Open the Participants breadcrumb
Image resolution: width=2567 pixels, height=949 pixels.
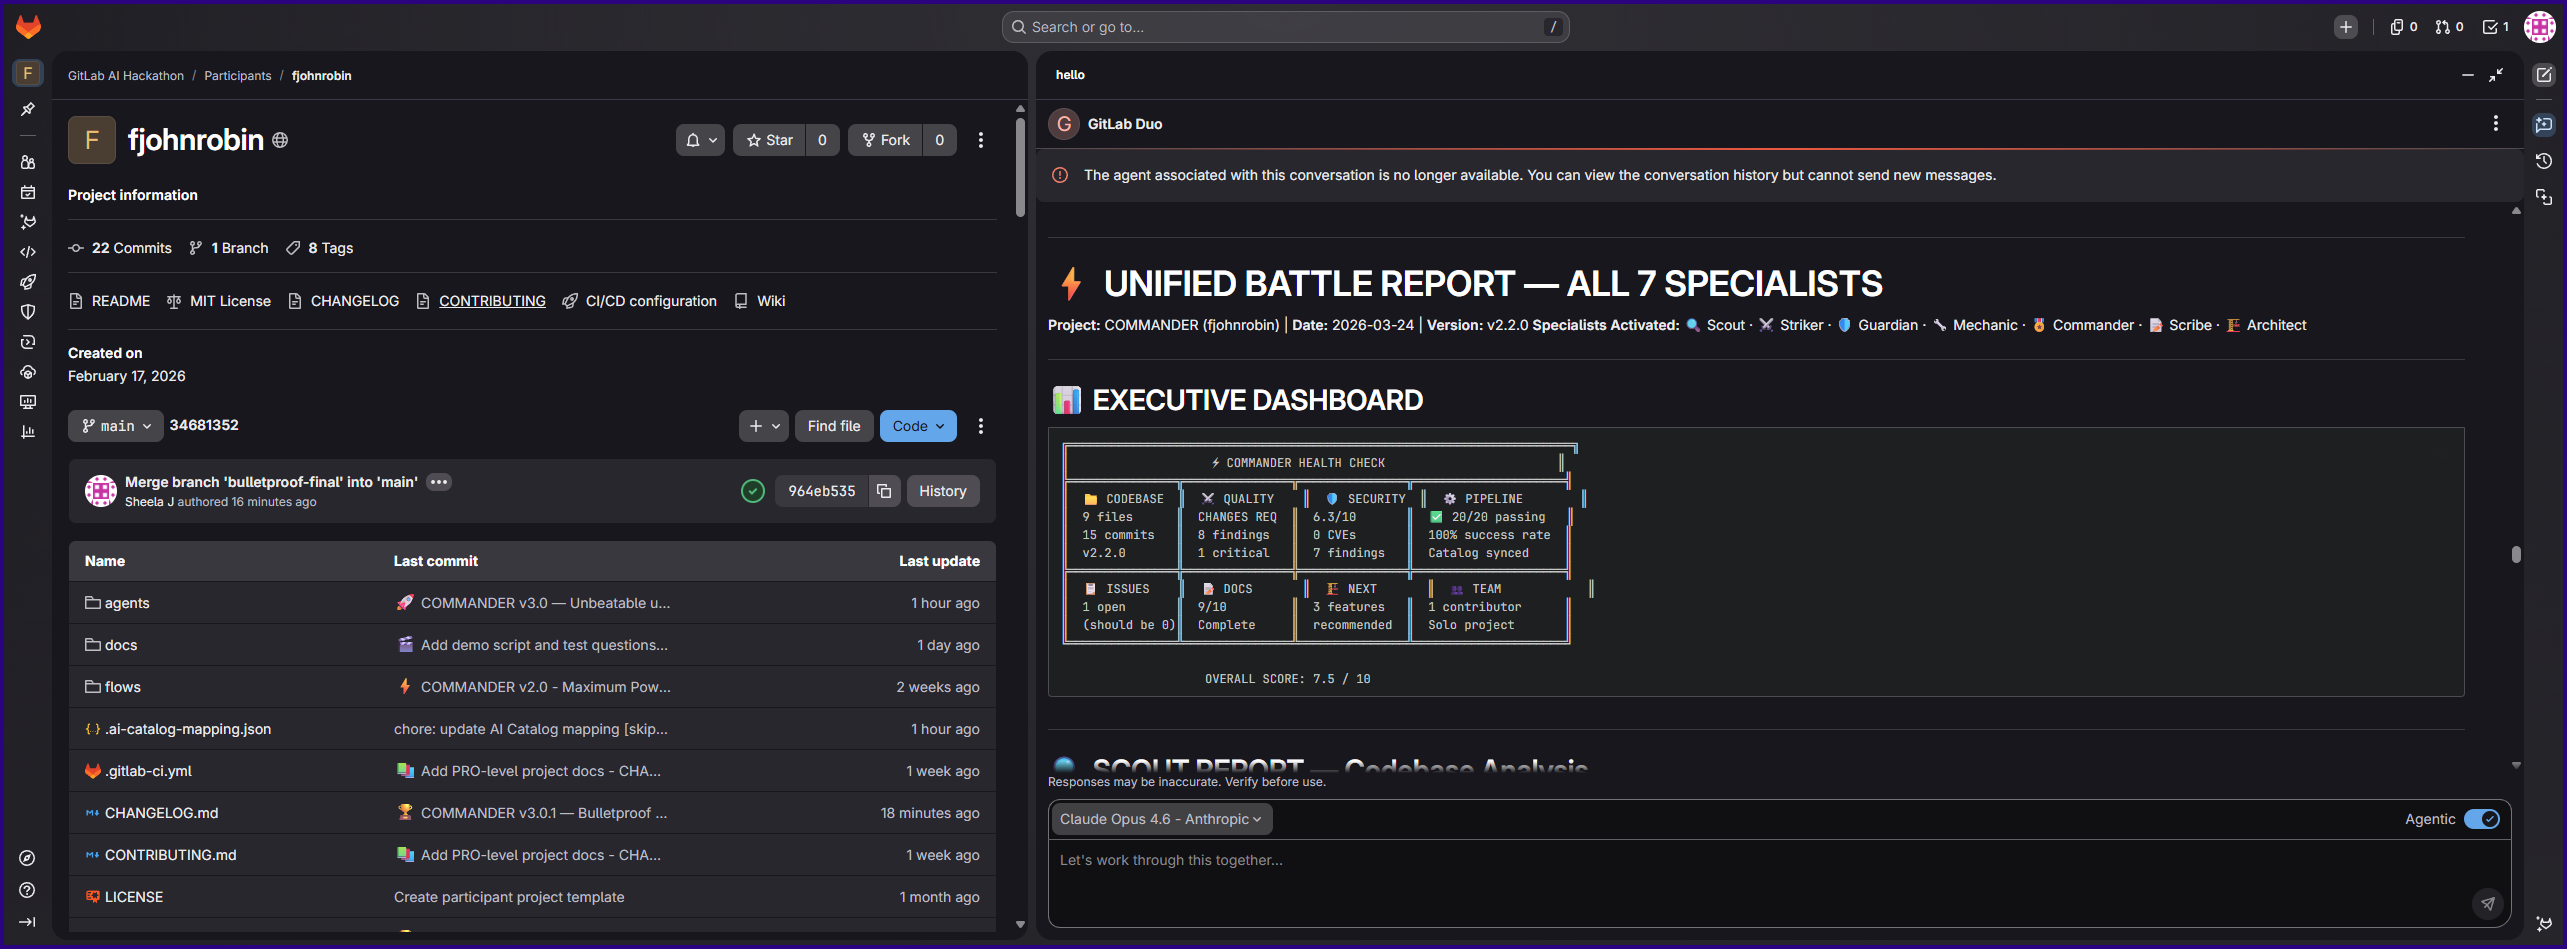tap(238, 76)
